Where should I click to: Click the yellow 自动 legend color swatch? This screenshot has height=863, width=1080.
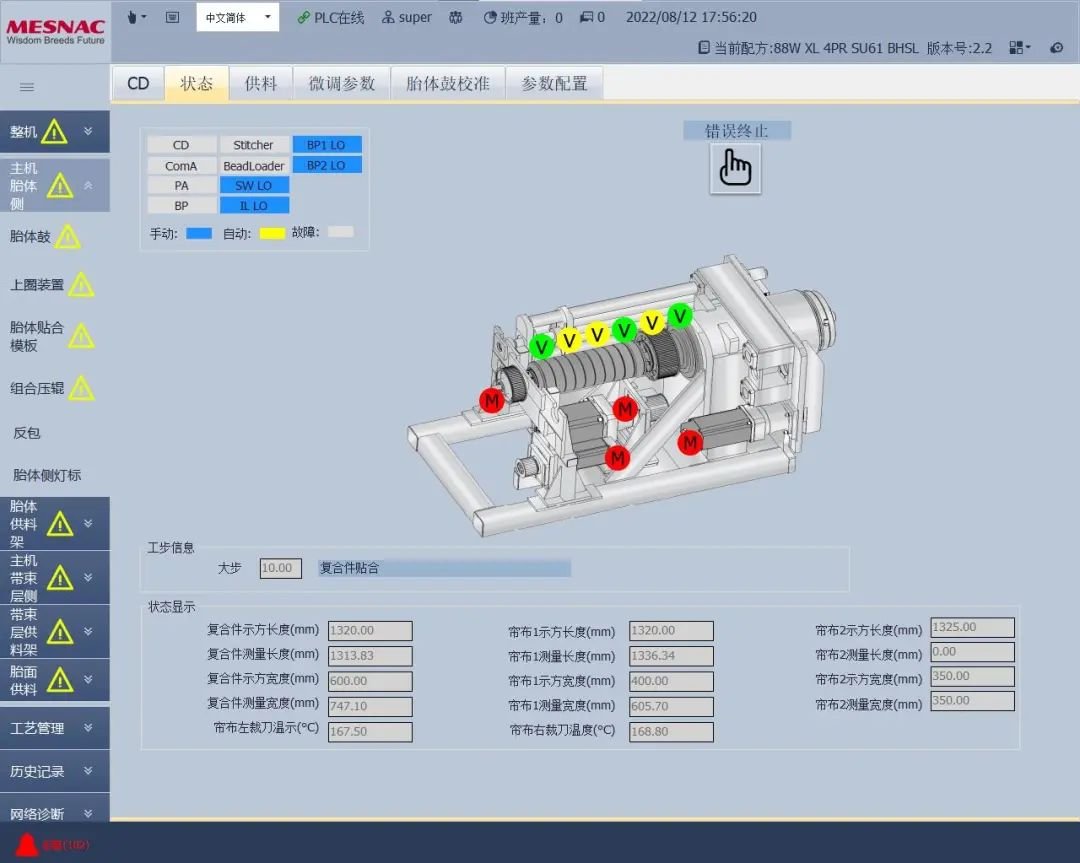click(x=272, y=233)
